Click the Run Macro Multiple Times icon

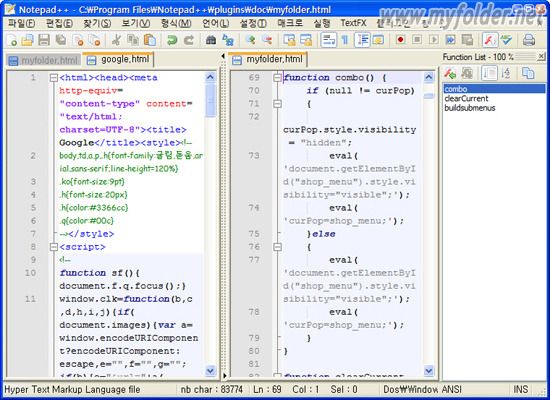[x=450, y=40]
